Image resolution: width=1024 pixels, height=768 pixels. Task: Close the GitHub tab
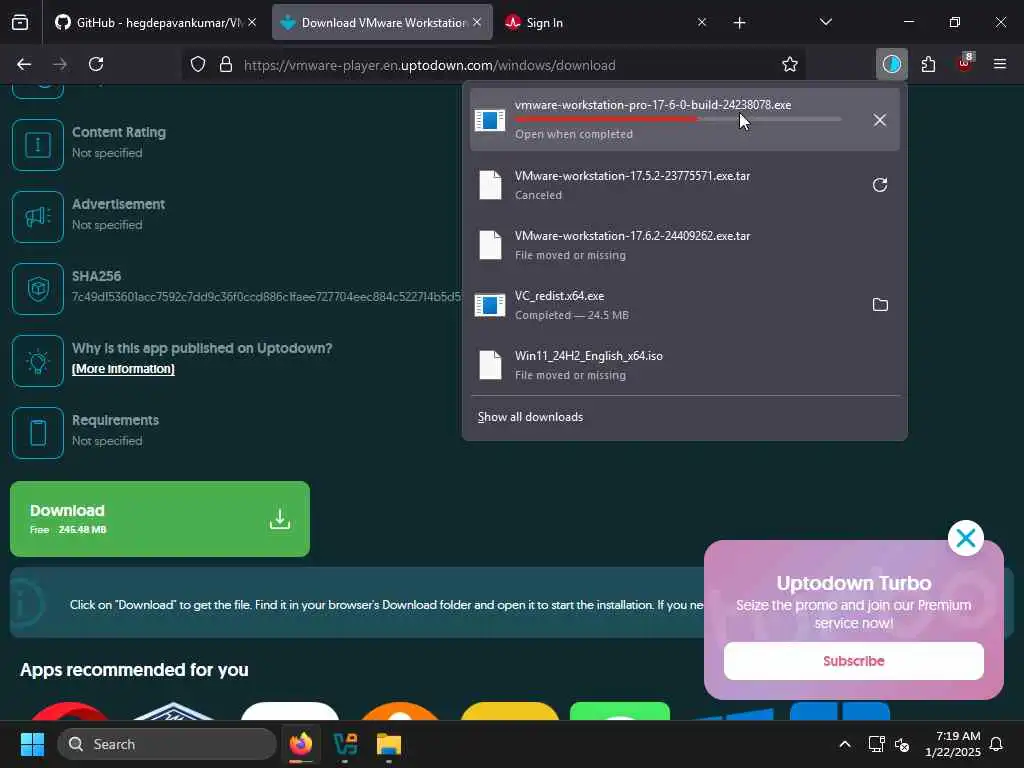pyautogui.click(x=252, y=22)
